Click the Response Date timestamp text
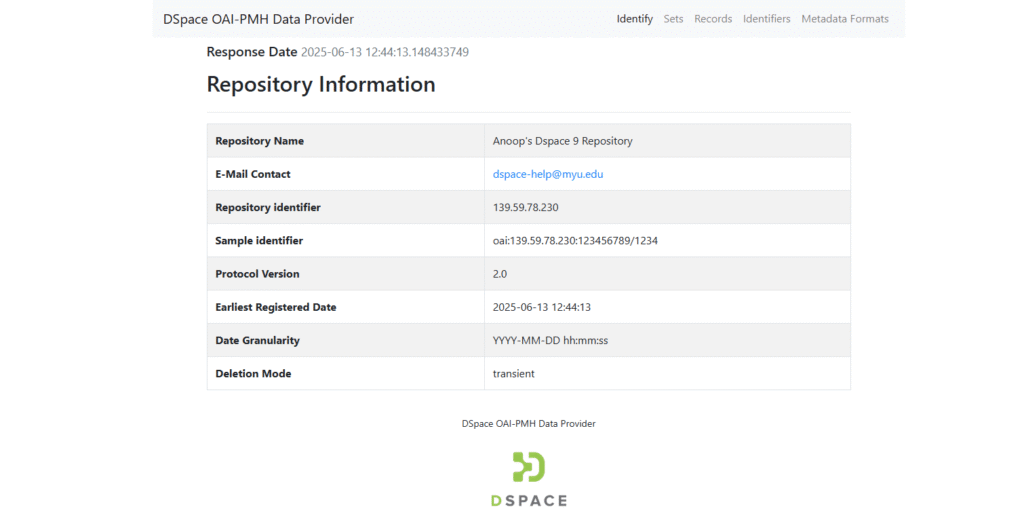This screenshot has width=1024, height=511. point(385,52)
